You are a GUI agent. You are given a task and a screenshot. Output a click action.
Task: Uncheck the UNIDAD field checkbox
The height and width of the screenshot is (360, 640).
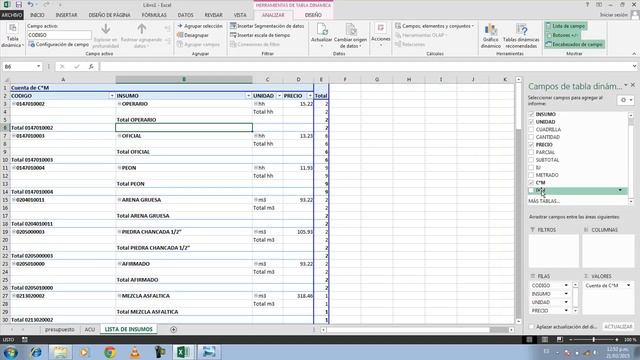point(531,122)
